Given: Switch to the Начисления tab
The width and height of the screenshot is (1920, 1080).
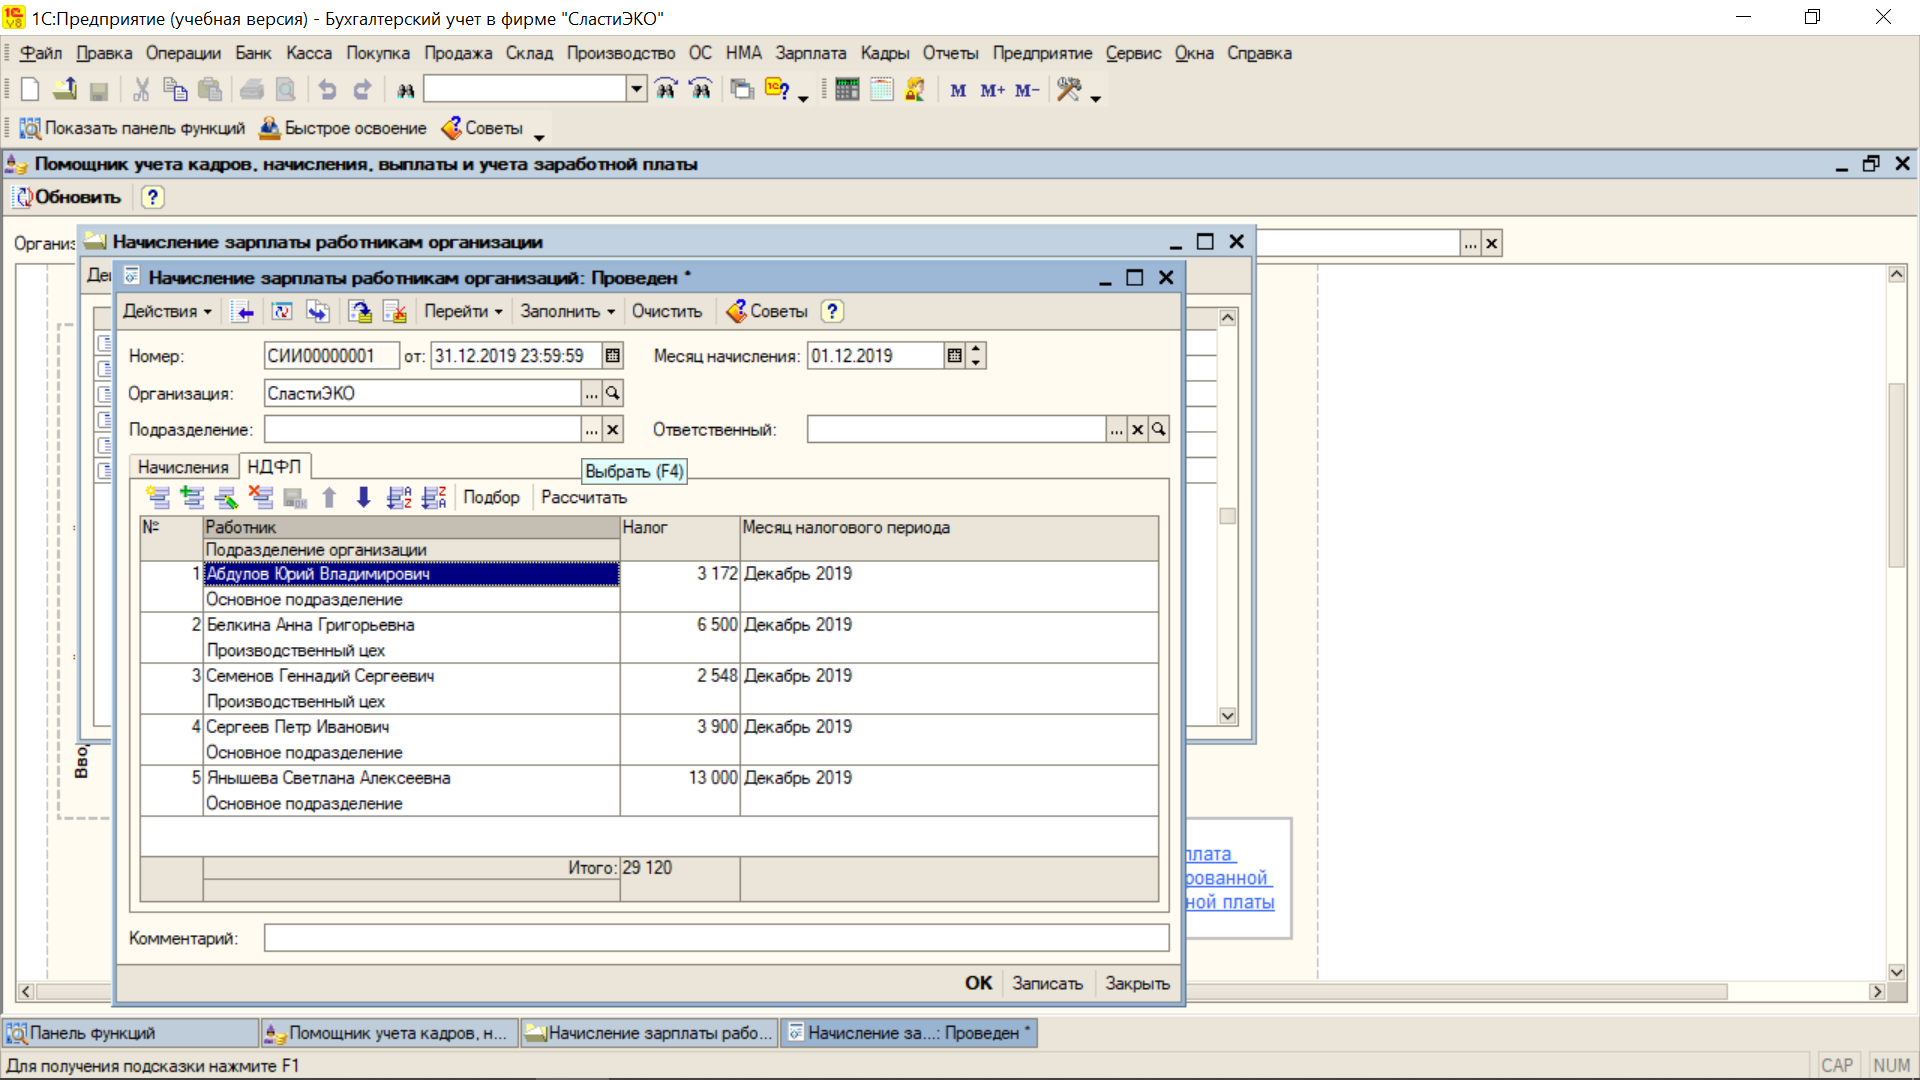Looking at the screenshot, I should point(183,467).
